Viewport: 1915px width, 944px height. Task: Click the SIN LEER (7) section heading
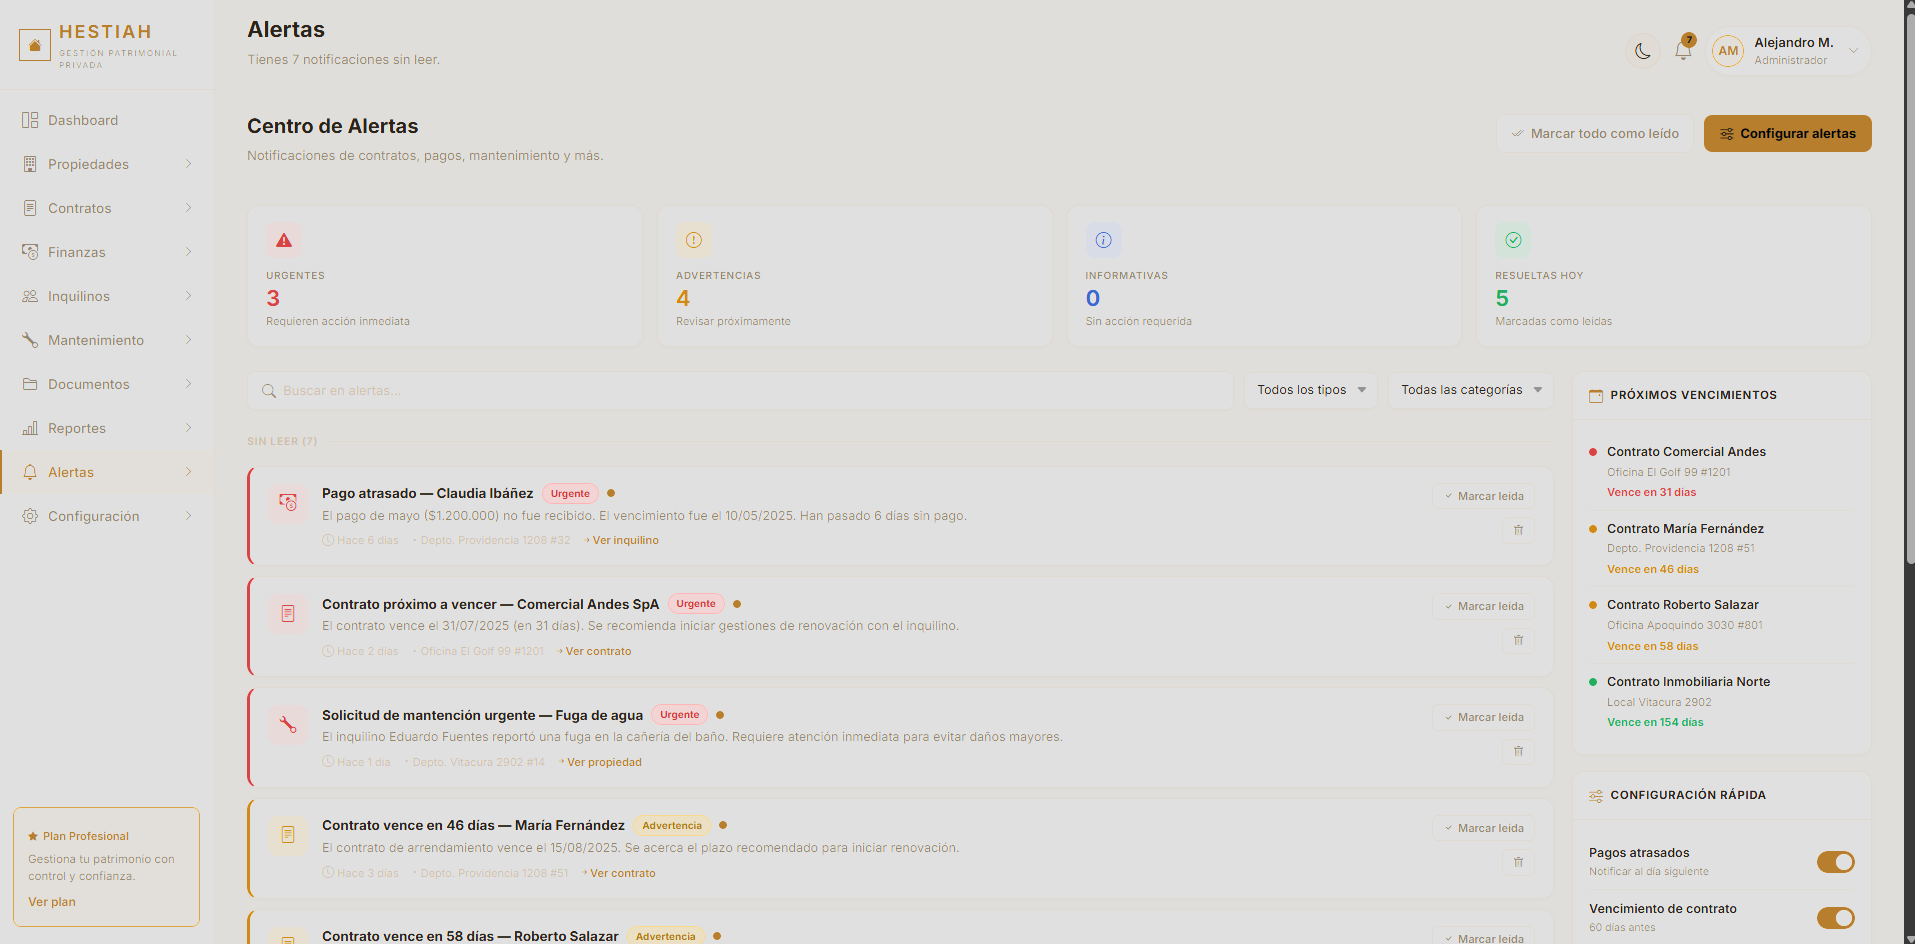pos(282,441)
